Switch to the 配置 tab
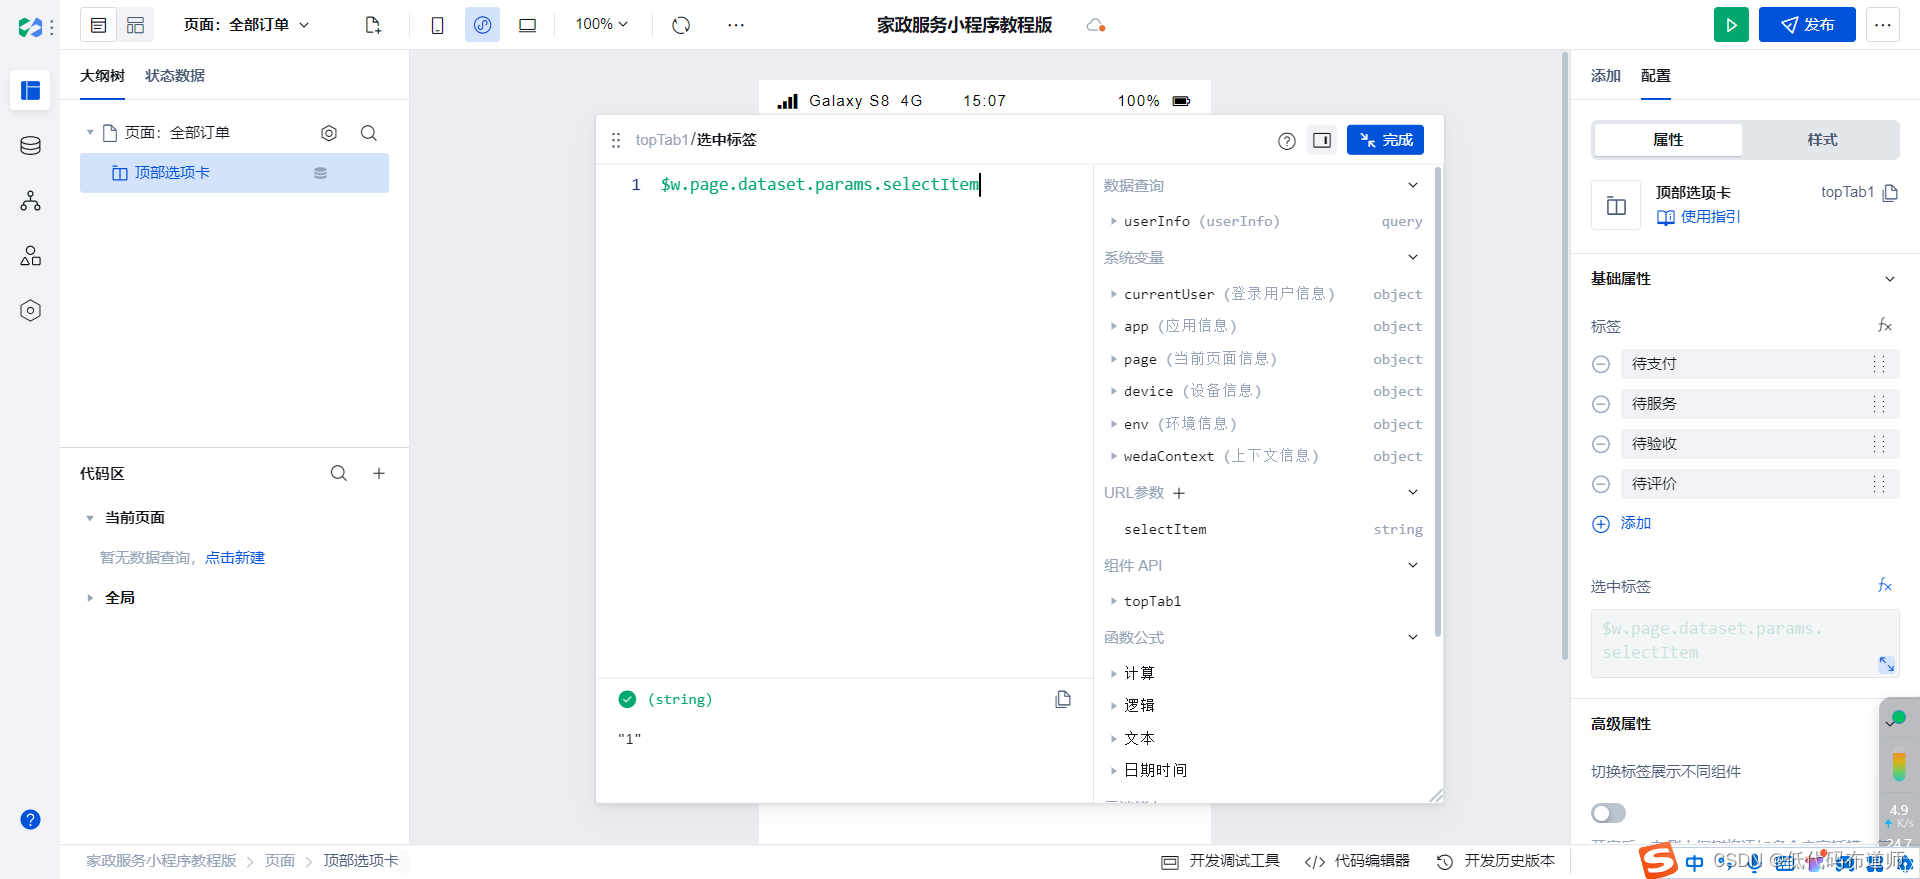1920x879 pixels. pyautogui.click(x=1656, y=76)
